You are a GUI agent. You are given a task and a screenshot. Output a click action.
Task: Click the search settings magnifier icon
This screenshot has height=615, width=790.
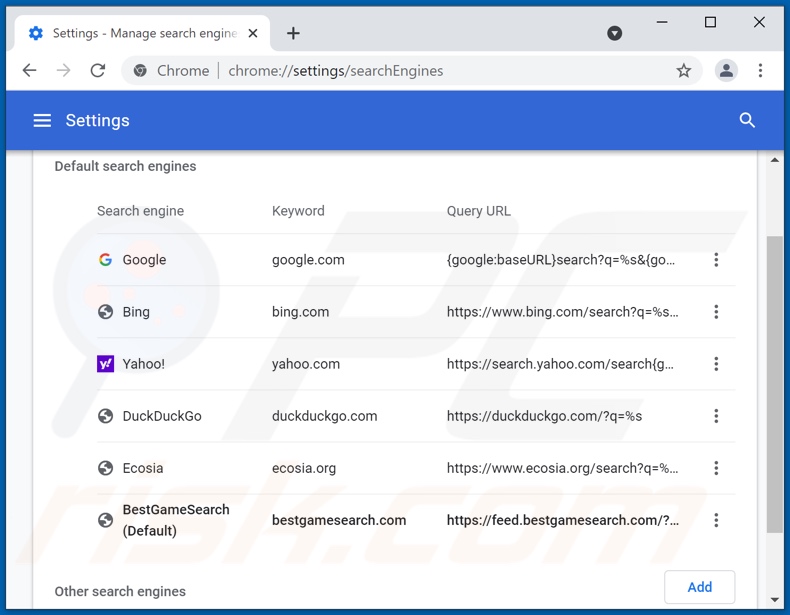pyautogui.click(x=747, y=120)
